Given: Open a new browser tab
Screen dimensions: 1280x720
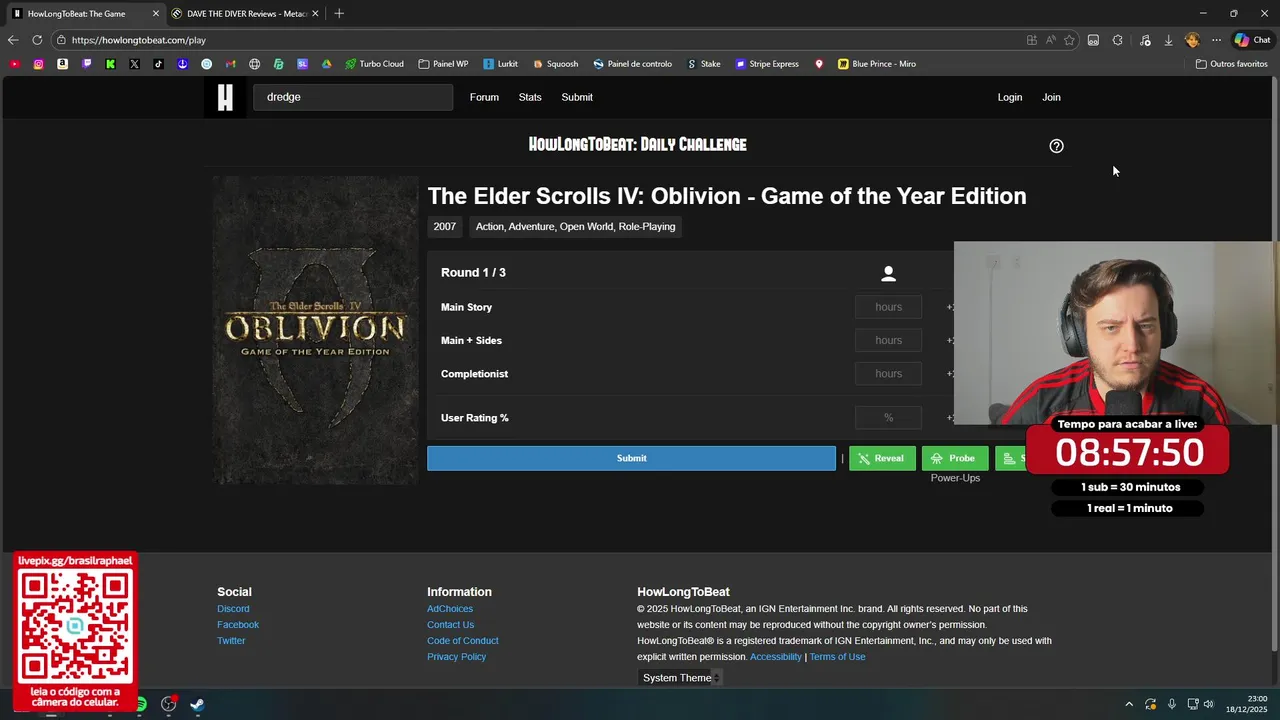Looking at the screenshot, I should [x=339, y=14].
